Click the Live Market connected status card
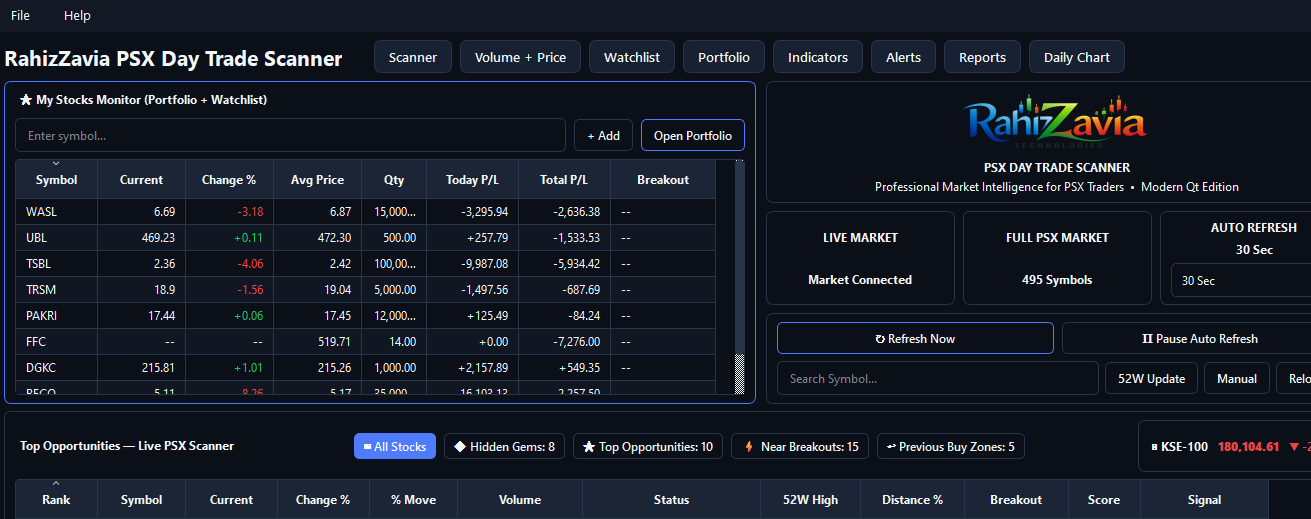 (860, 258)
